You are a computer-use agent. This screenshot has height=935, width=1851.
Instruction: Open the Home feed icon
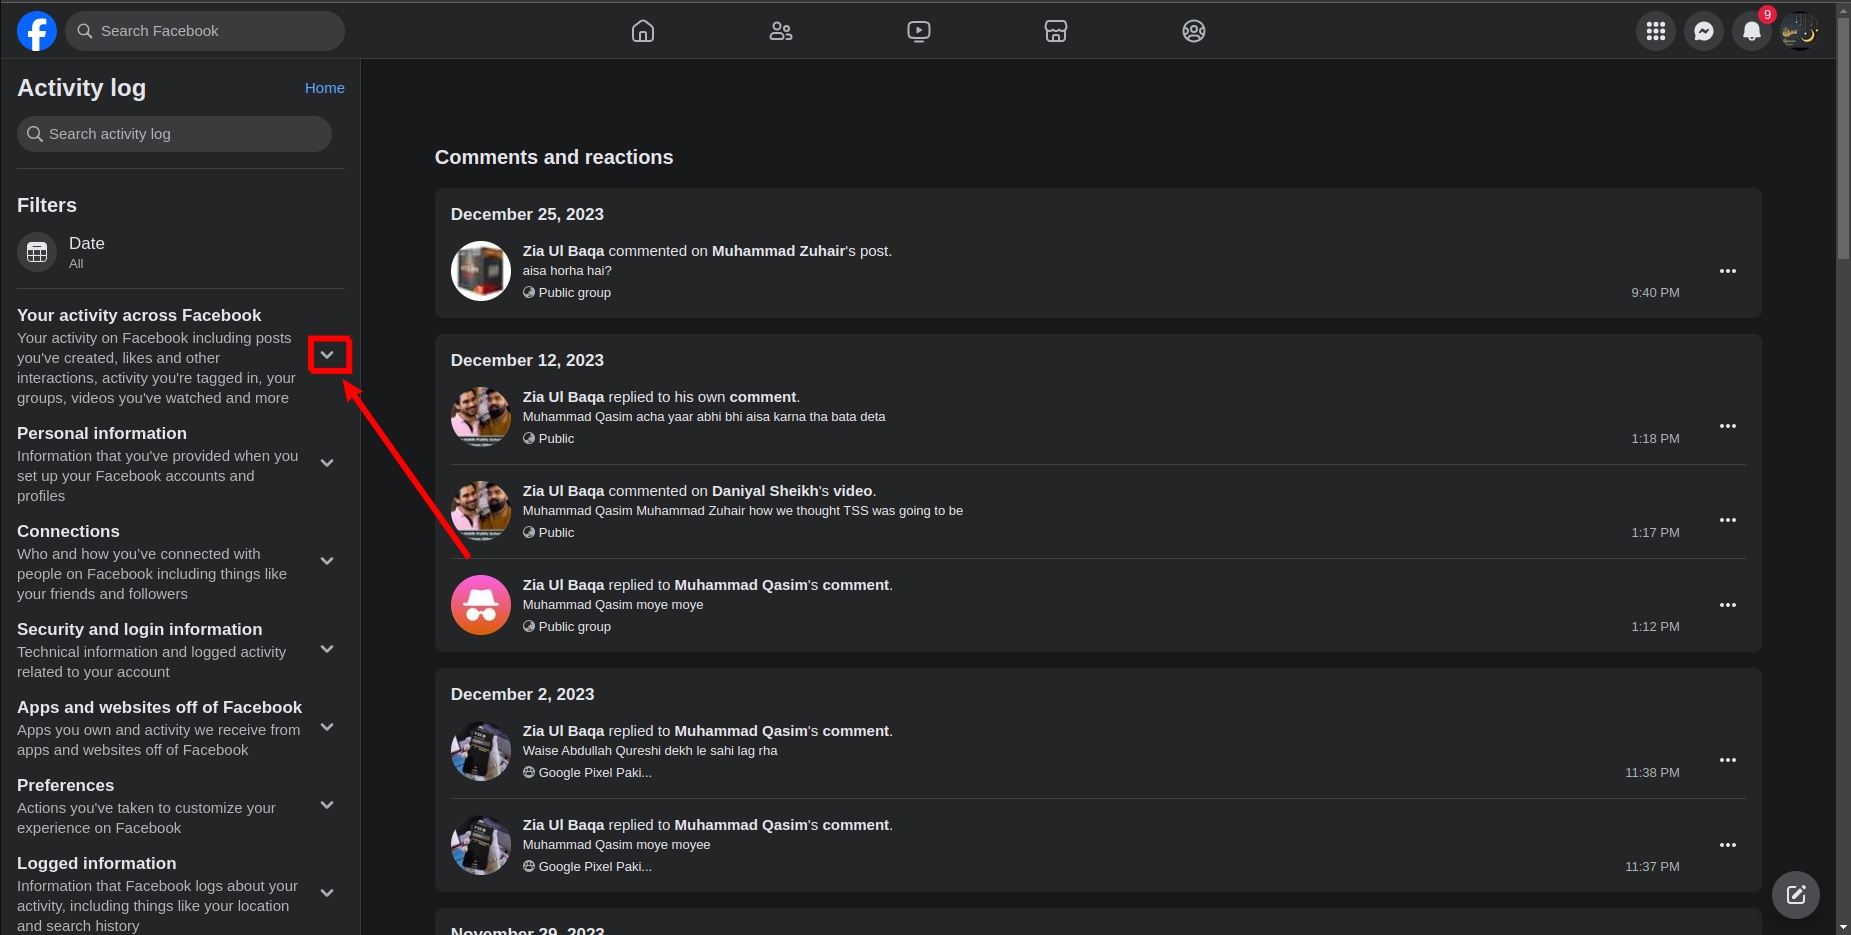[x=643, y=31]
